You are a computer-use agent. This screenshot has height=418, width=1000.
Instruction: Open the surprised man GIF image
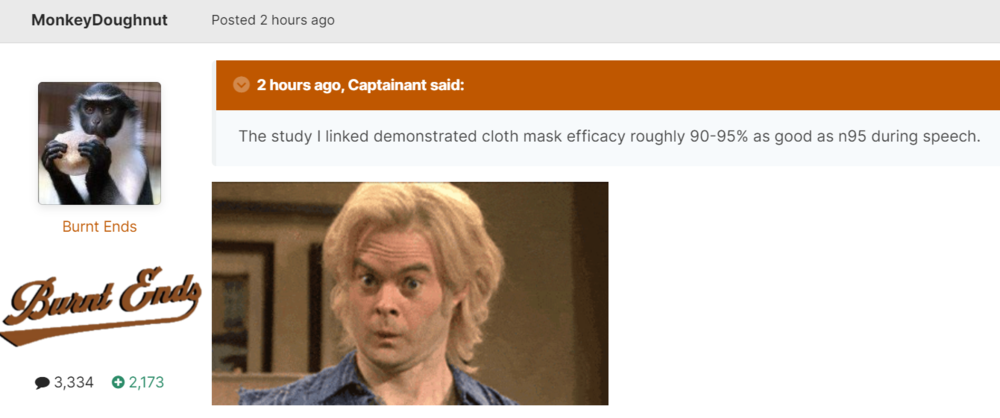(410, 294)
